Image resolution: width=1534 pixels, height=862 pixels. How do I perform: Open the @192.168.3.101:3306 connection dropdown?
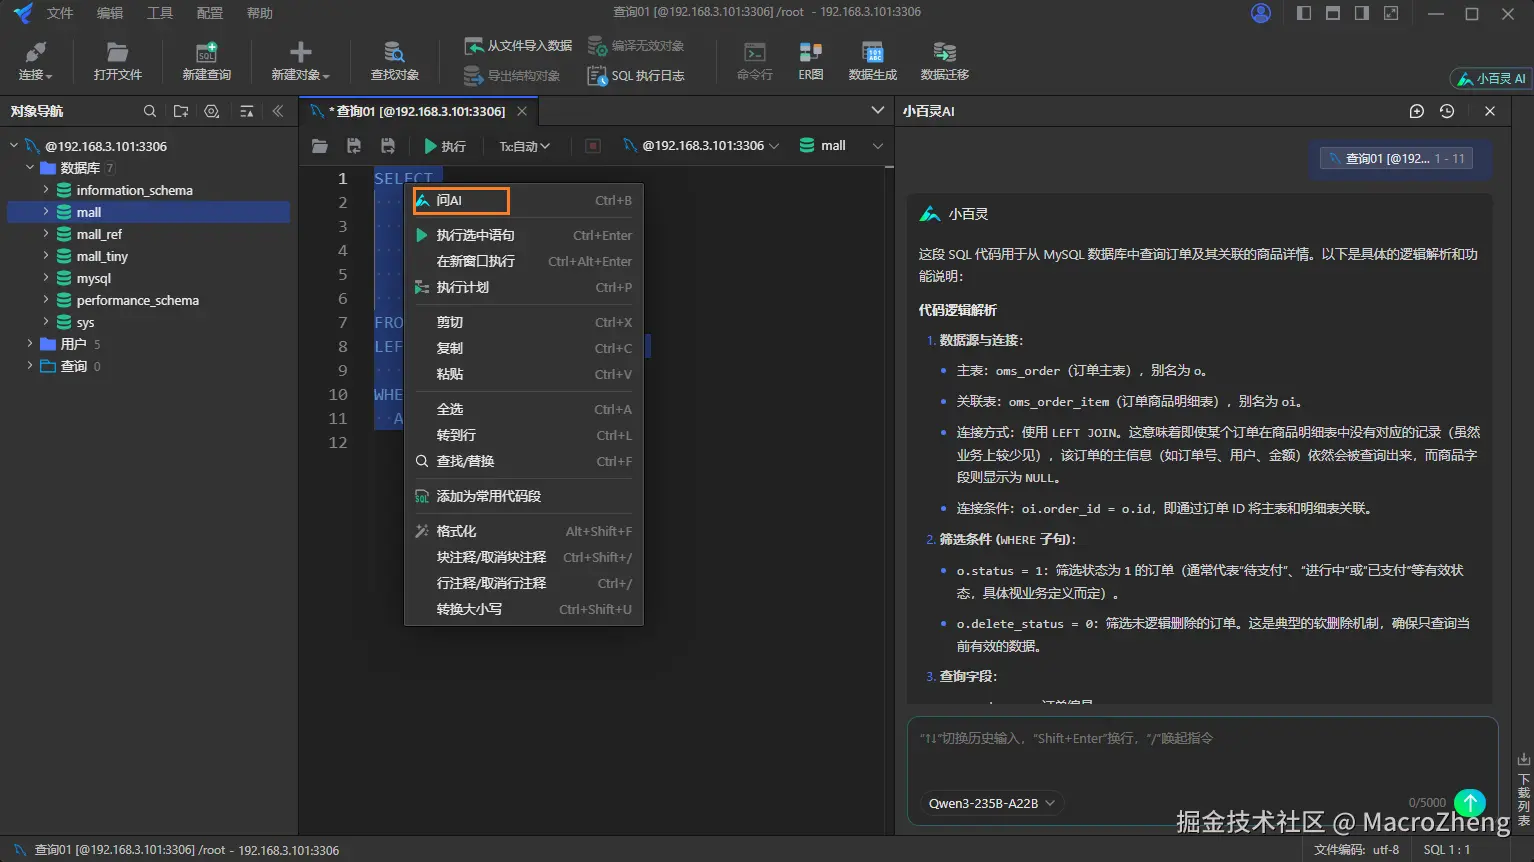(x=701, y=146)
